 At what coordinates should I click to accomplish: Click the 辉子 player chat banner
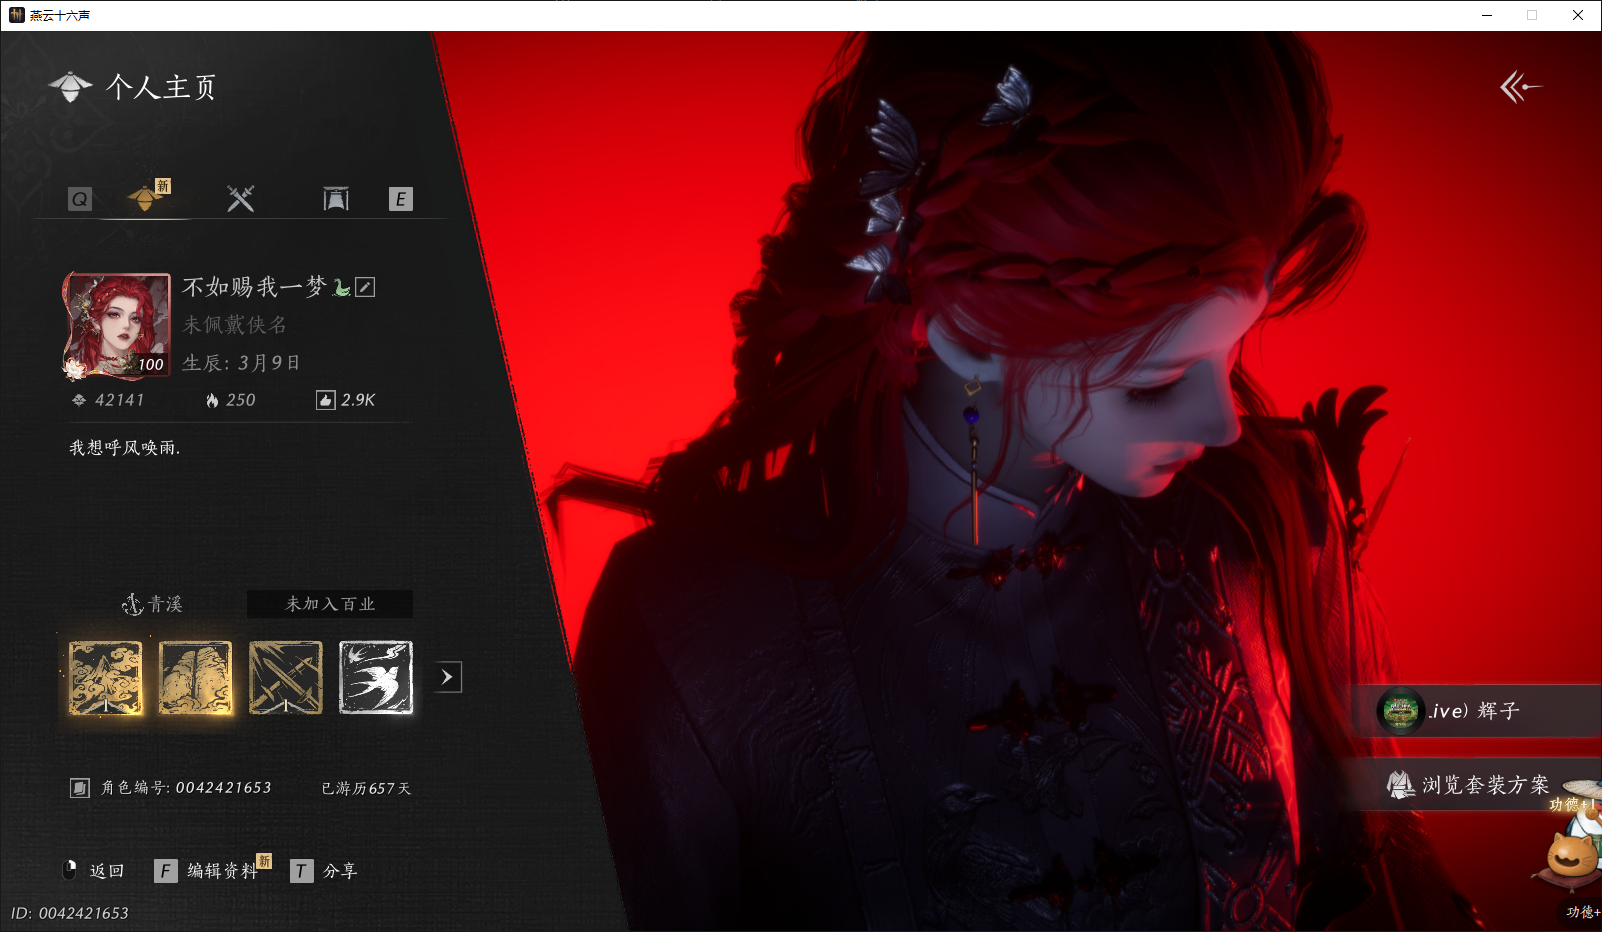coord(1476,711)
